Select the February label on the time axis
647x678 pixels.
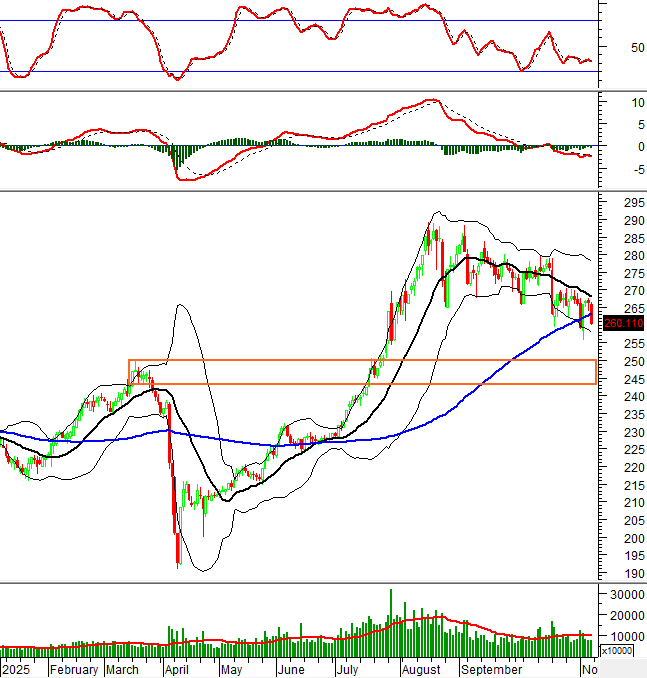[74, 670]
